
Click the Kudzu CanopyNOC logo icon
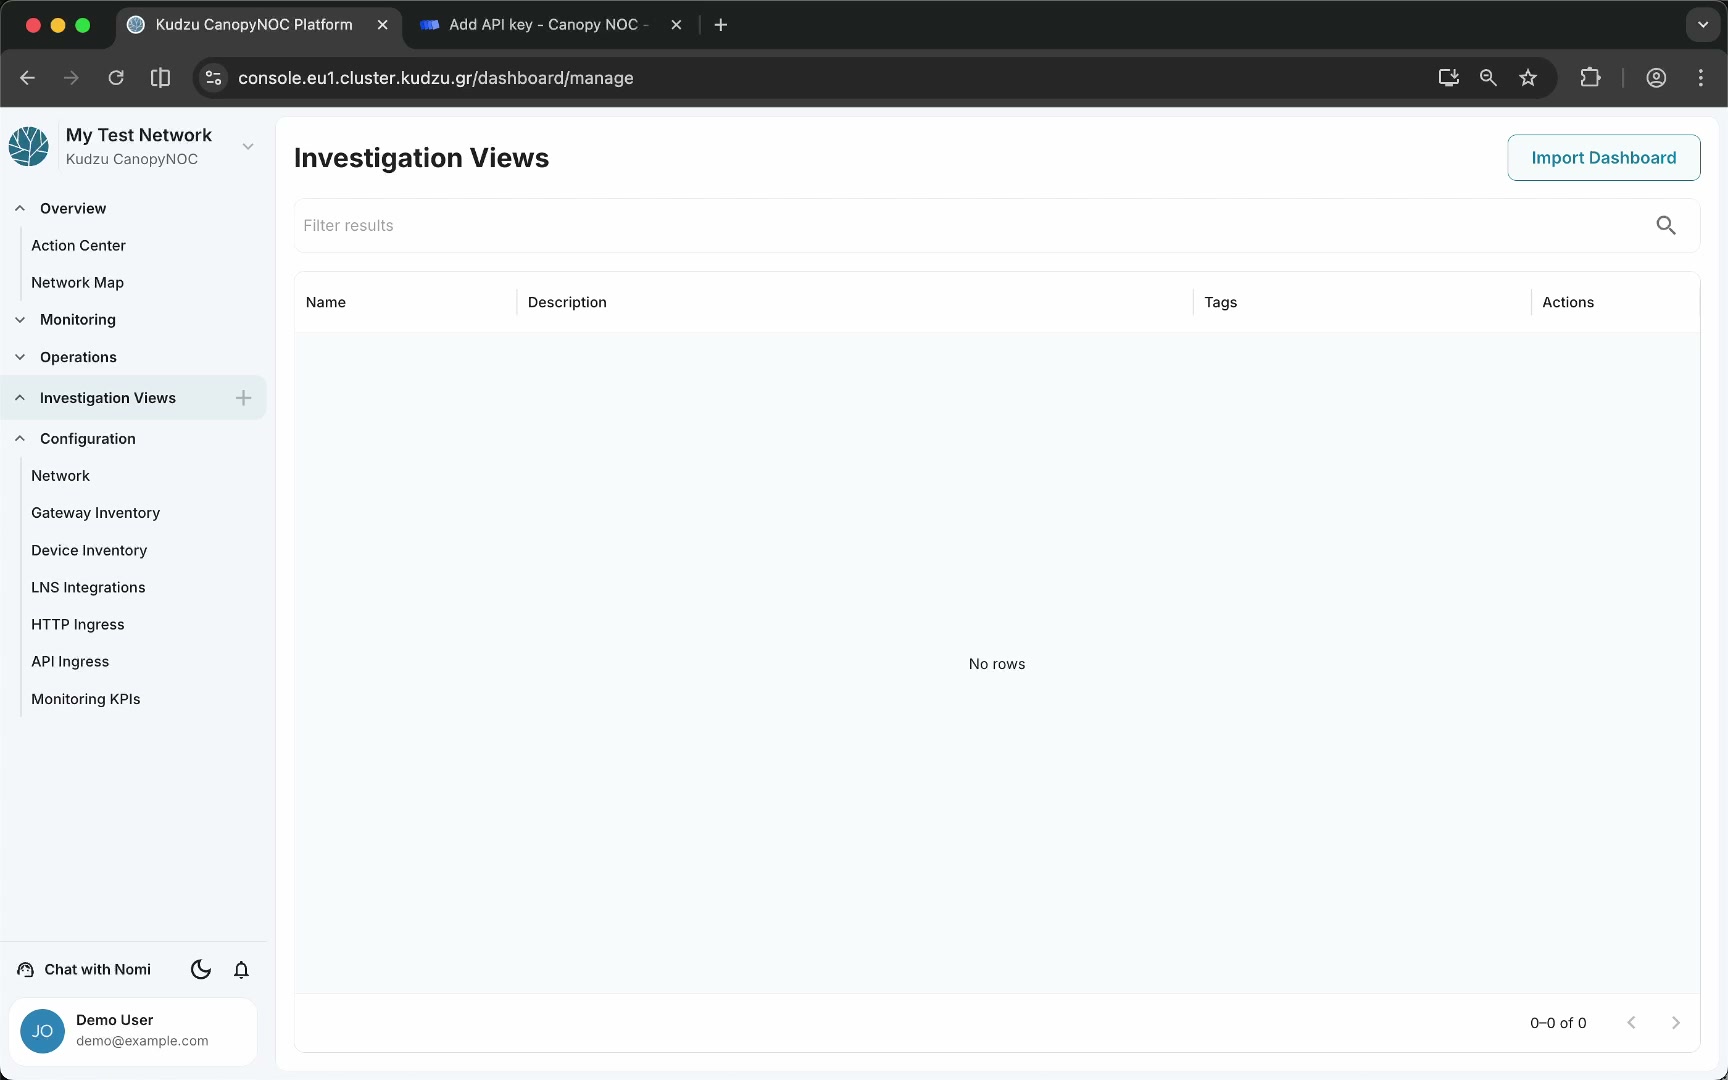[x=29, y=147]
